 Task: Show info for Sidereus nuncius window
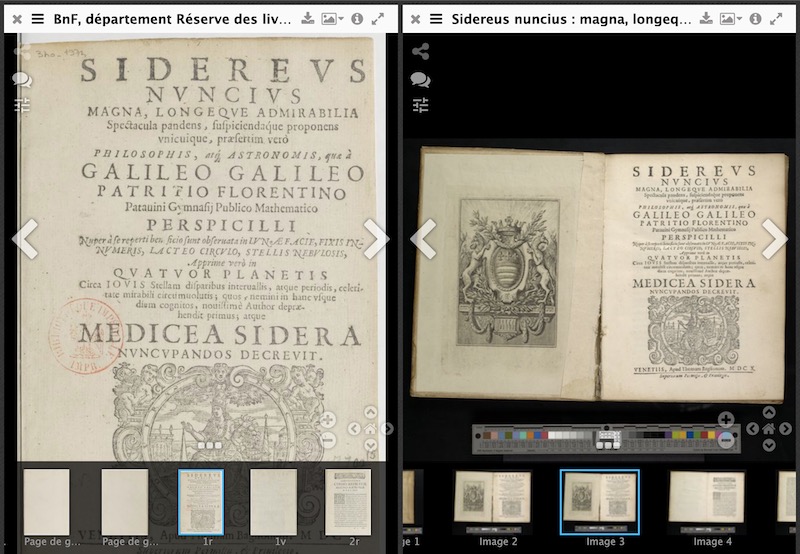756,19
